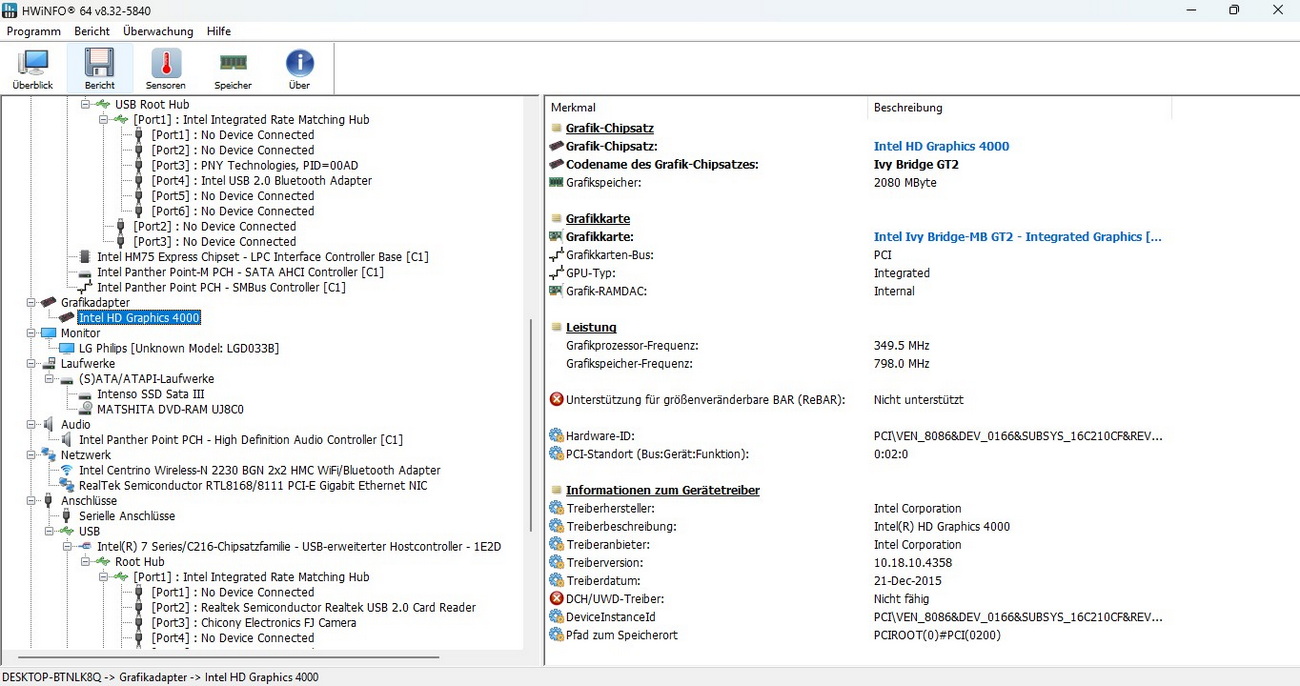Collapse the Audio tree node
The height and width of the screenshot is (686, 1300).
click(33, 425)
